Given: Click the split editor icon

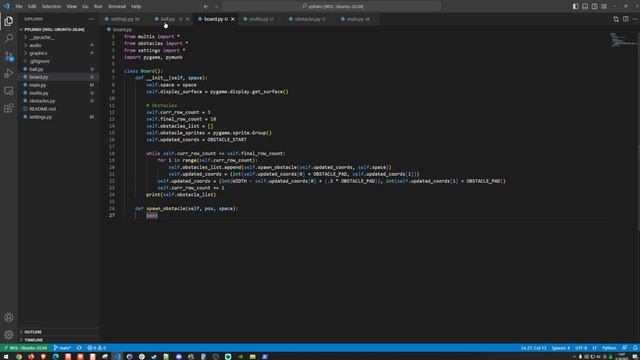Looking at the screenshot, I should point(626,19).
